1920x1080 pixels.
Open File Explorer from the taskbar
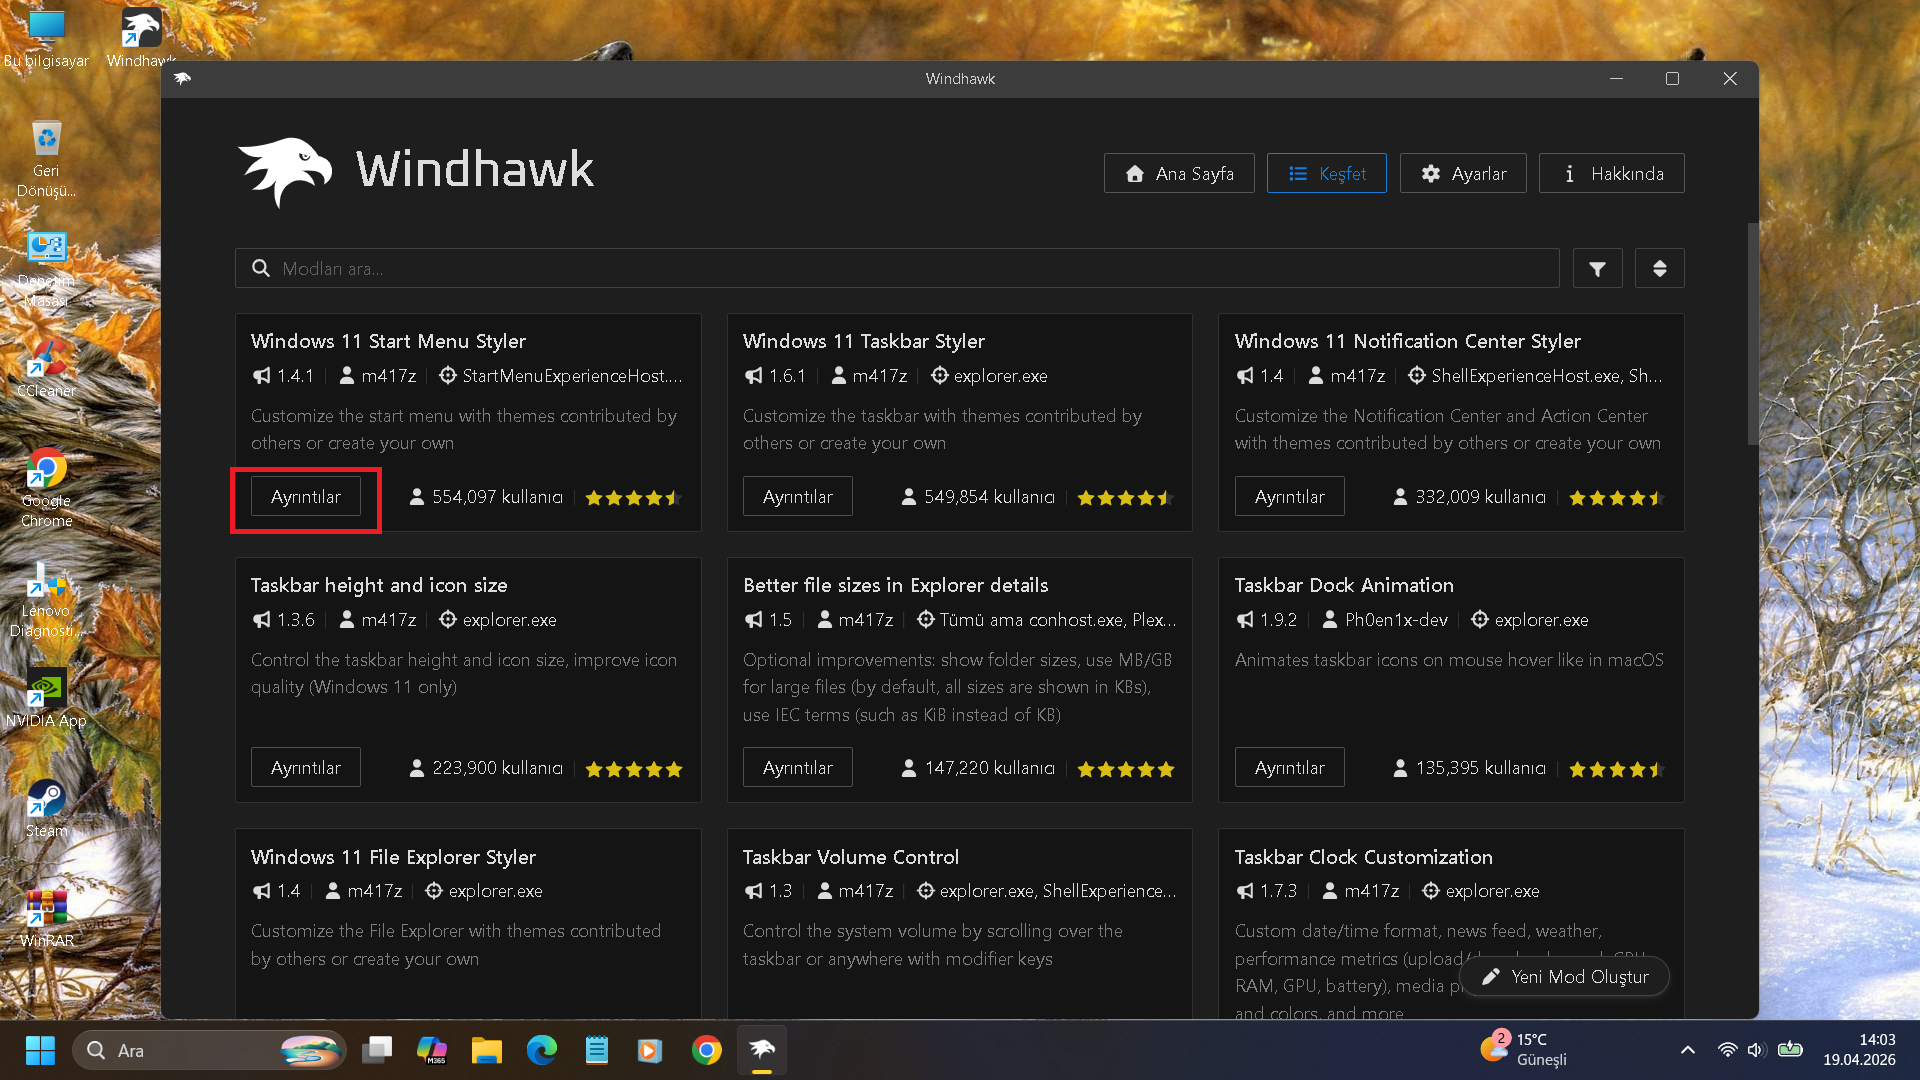coord(487,1051)
